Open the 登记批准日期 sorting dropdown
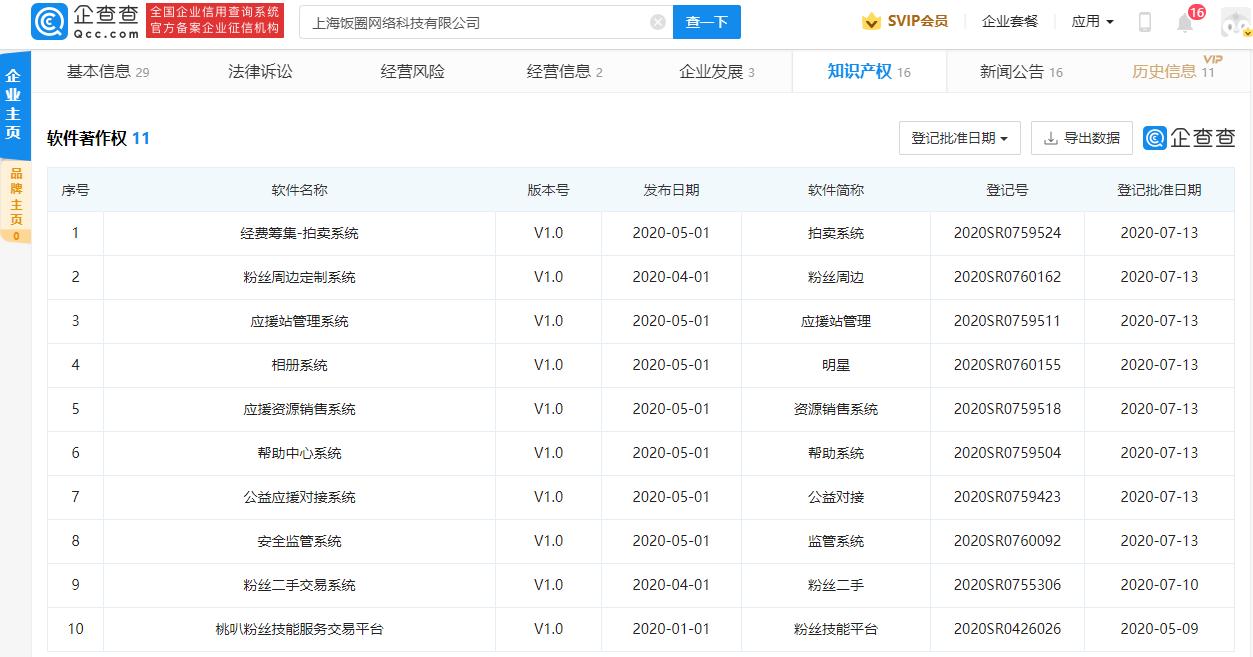Viewport: 1253px width, 657px height. point(958,138)
